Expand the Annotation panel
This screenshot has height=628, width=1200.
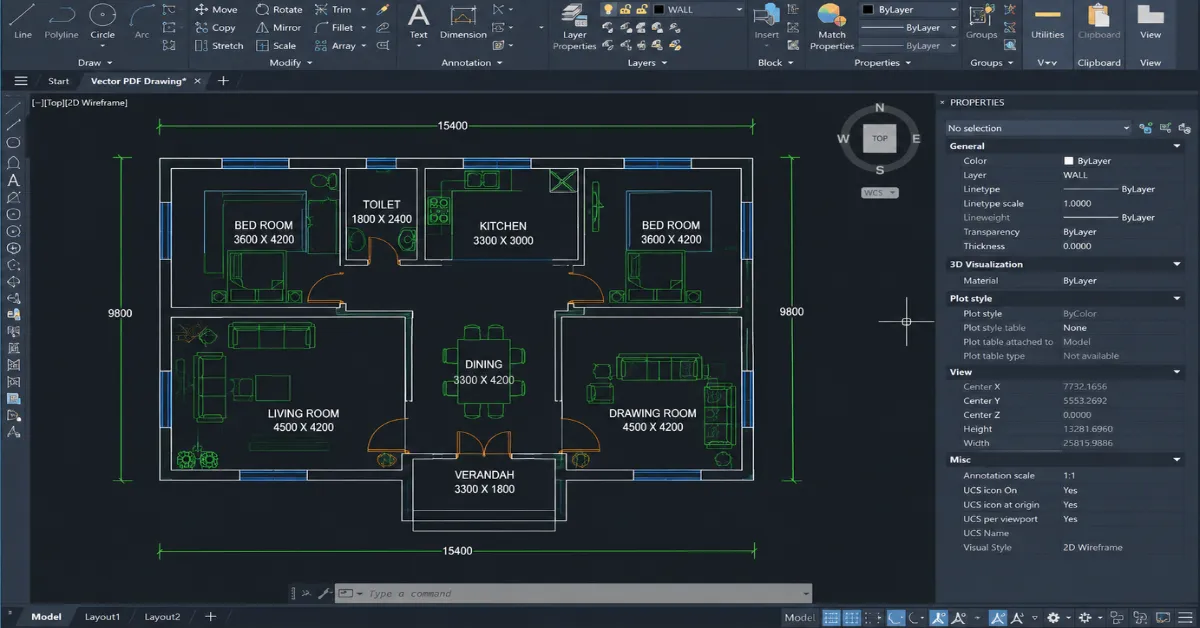[x=472, y=63]
